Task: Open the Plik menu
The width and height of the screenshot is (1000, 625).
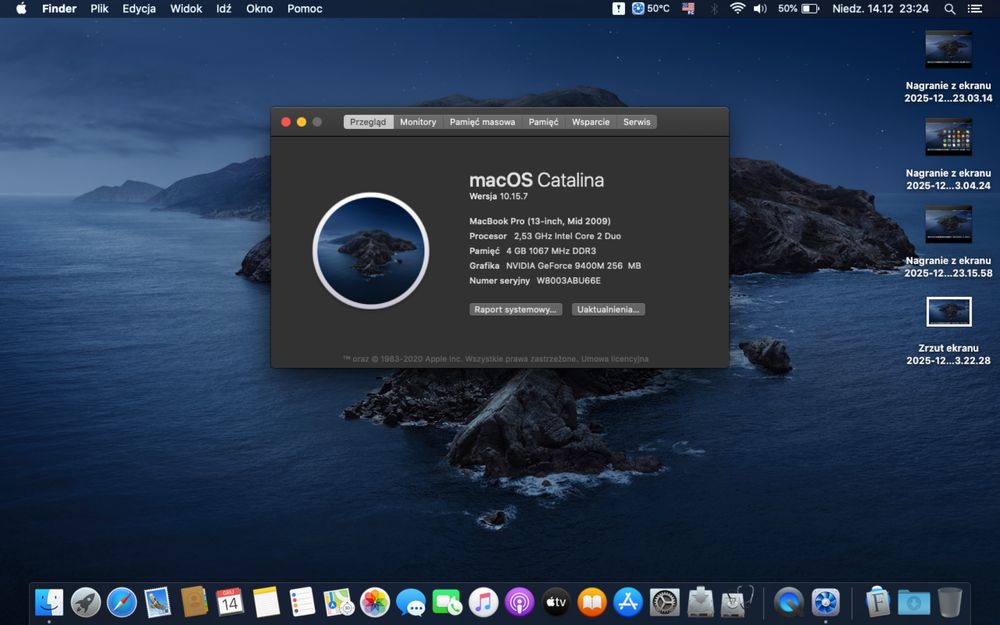Action: pos(99,8)
